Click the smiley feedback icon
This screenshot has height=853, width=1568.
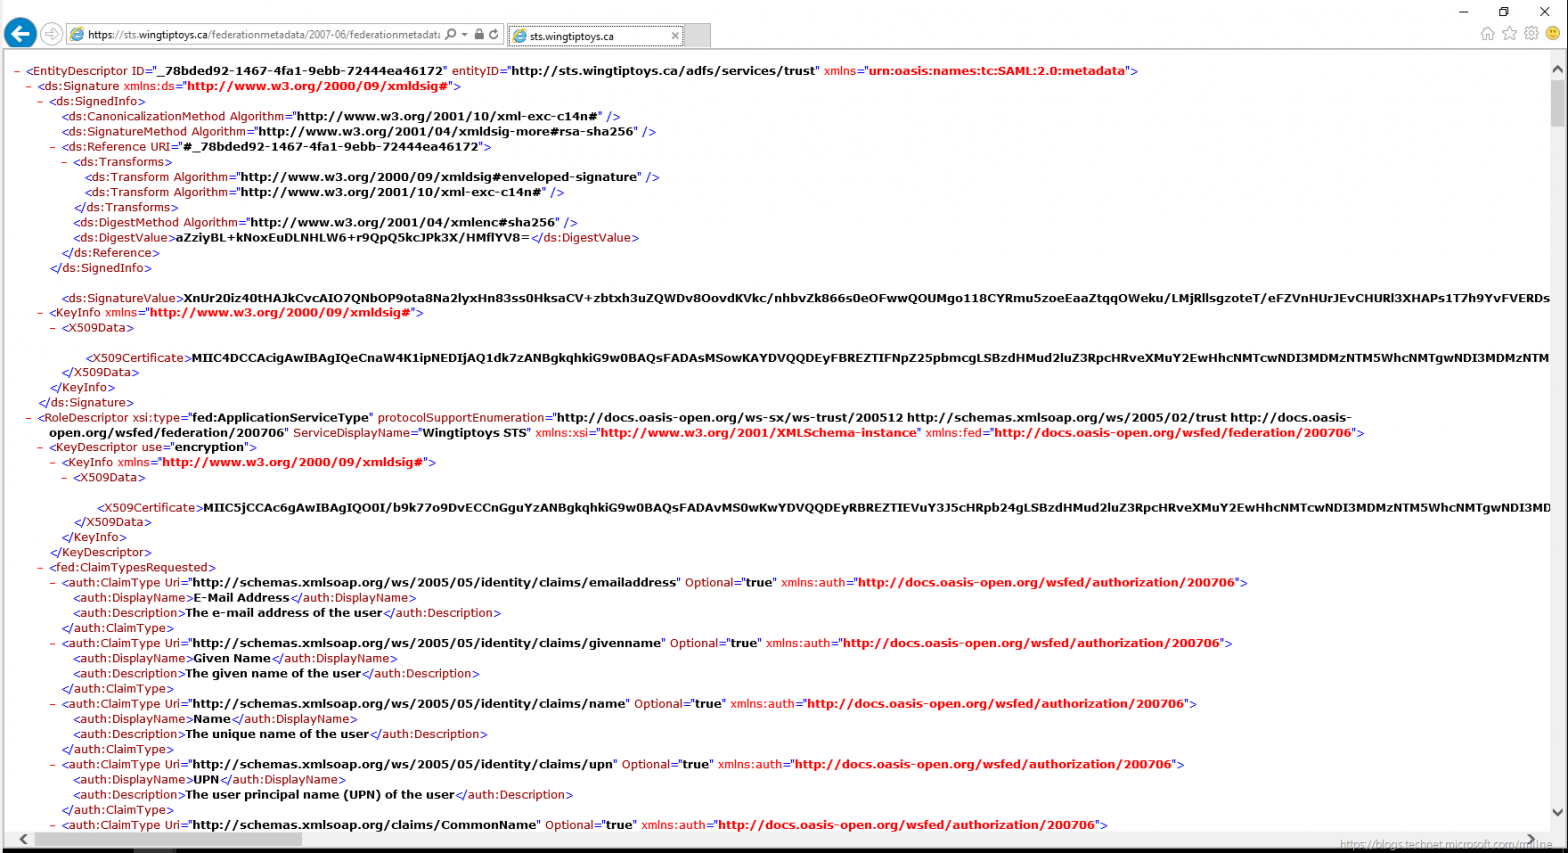[x=1553, y=33]
